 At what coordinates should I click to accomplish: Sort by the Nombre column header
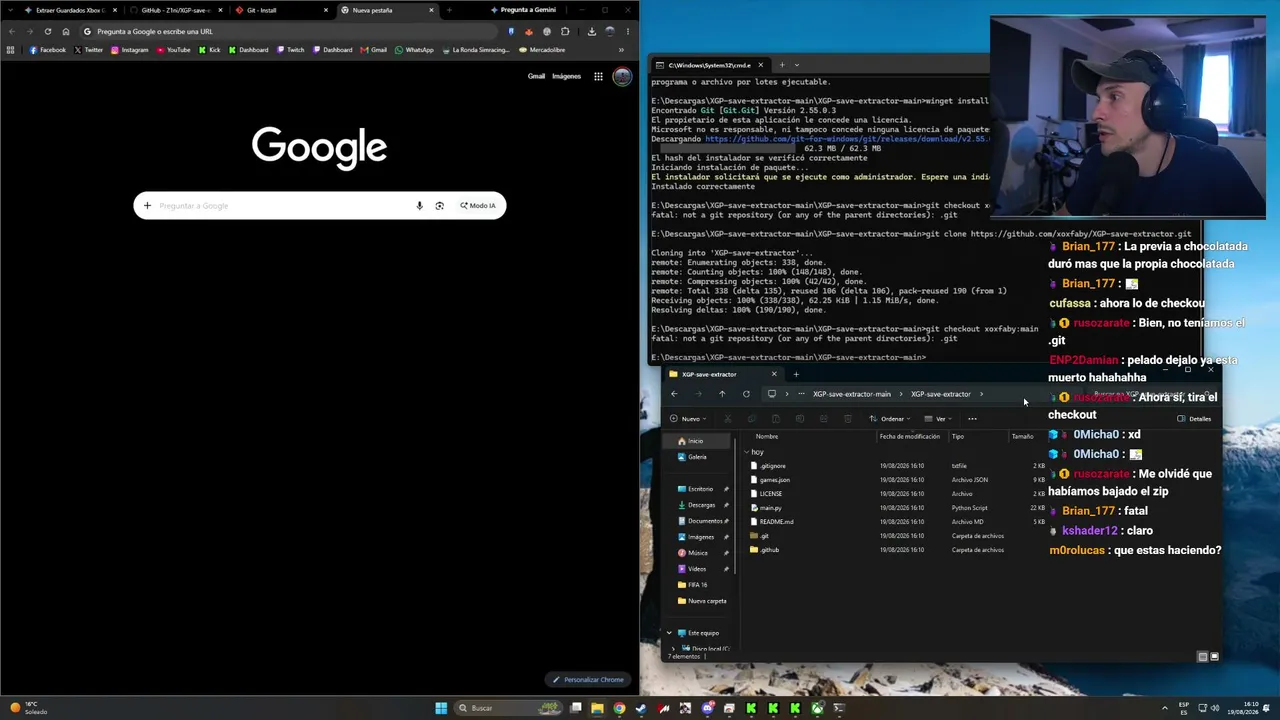point(767,437)
